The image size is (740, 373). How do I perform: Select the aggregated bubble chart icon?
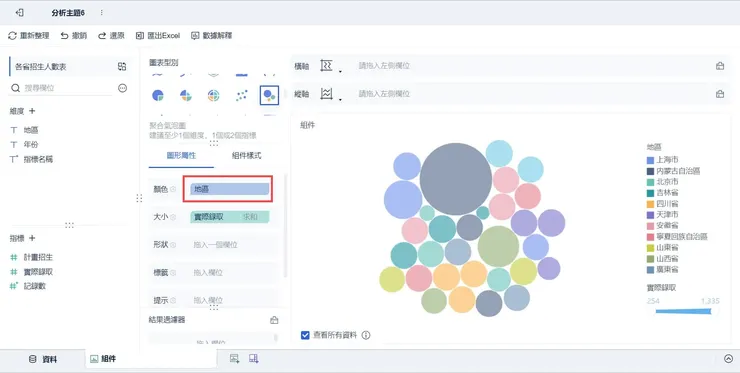(x=269, y=95)
